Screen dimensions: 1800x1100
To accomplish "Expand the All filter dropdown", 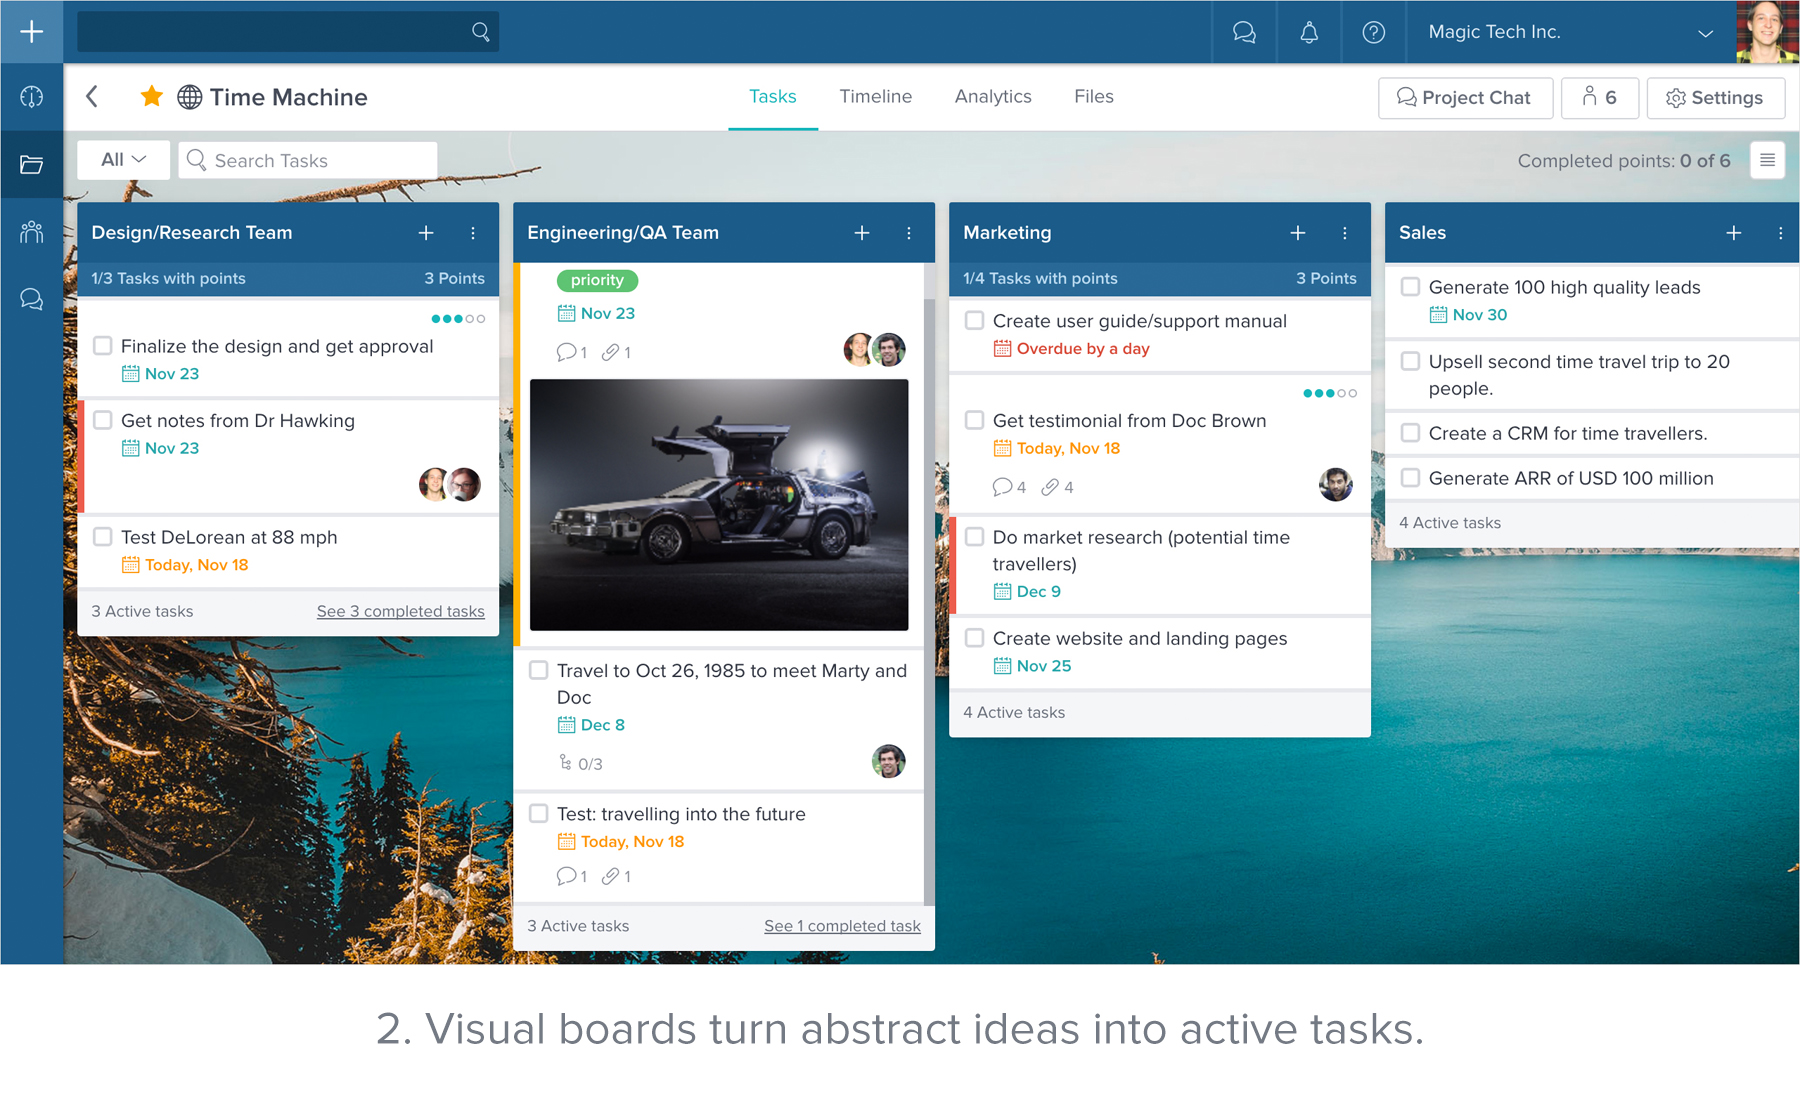I will 124,160.
